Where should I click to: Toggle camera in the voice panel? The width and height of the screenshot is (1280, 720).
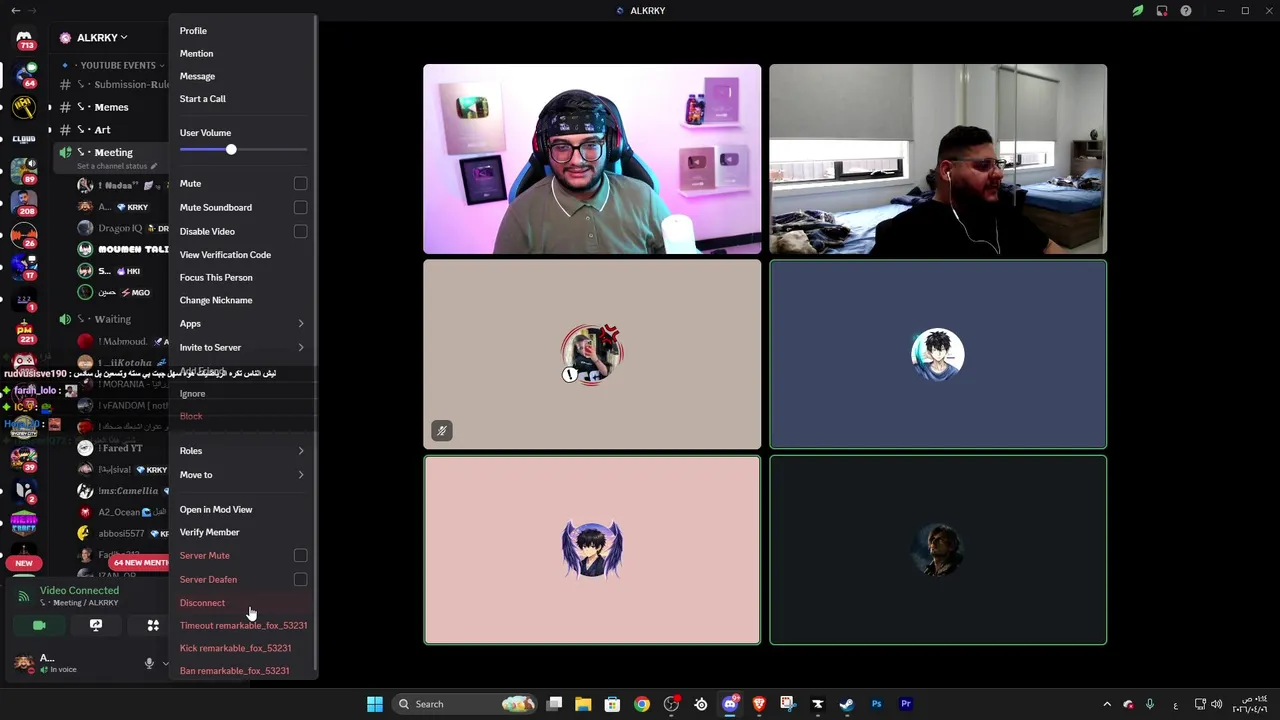click(39, 625)
